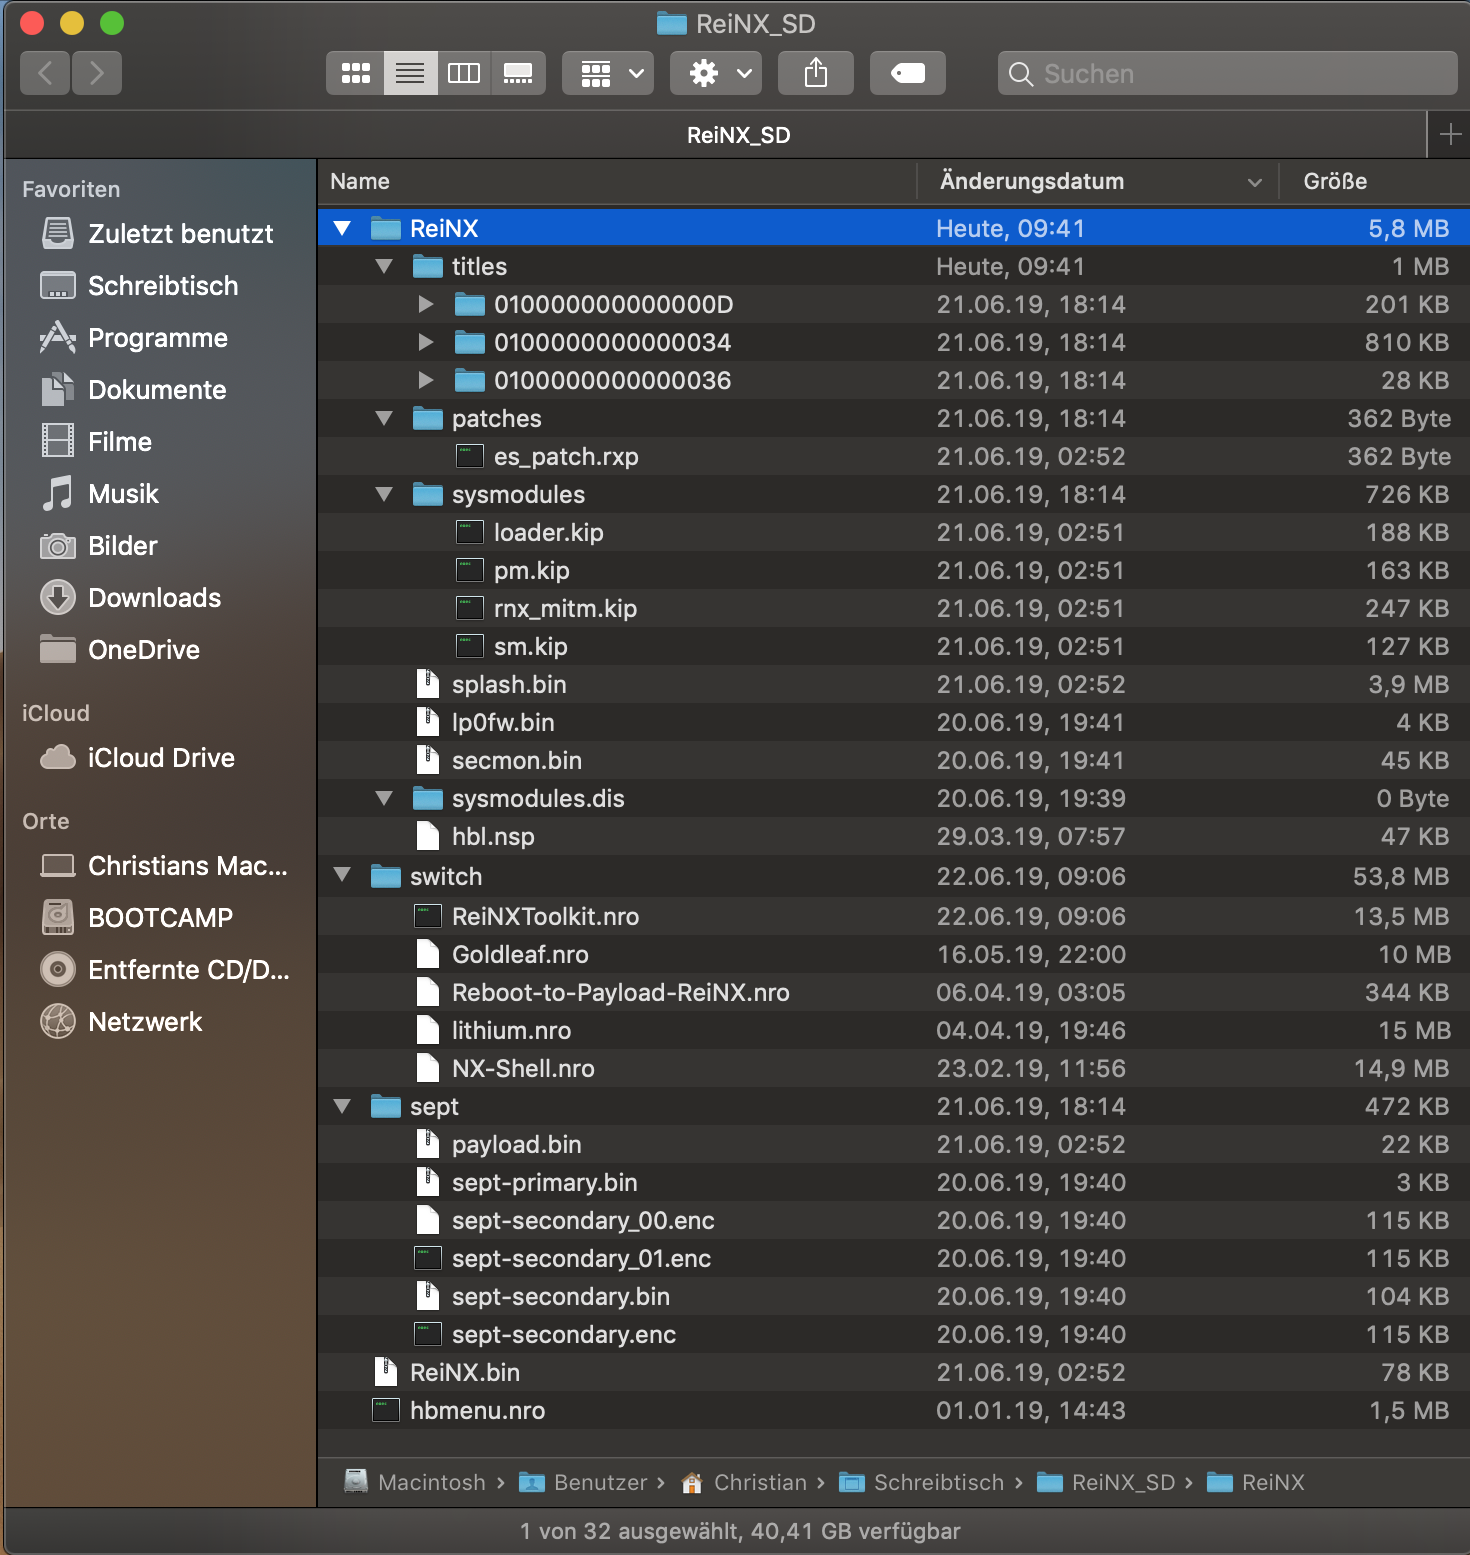
Task: Expand the 0100000000000036 folder
Action: [x=426, y=380]
